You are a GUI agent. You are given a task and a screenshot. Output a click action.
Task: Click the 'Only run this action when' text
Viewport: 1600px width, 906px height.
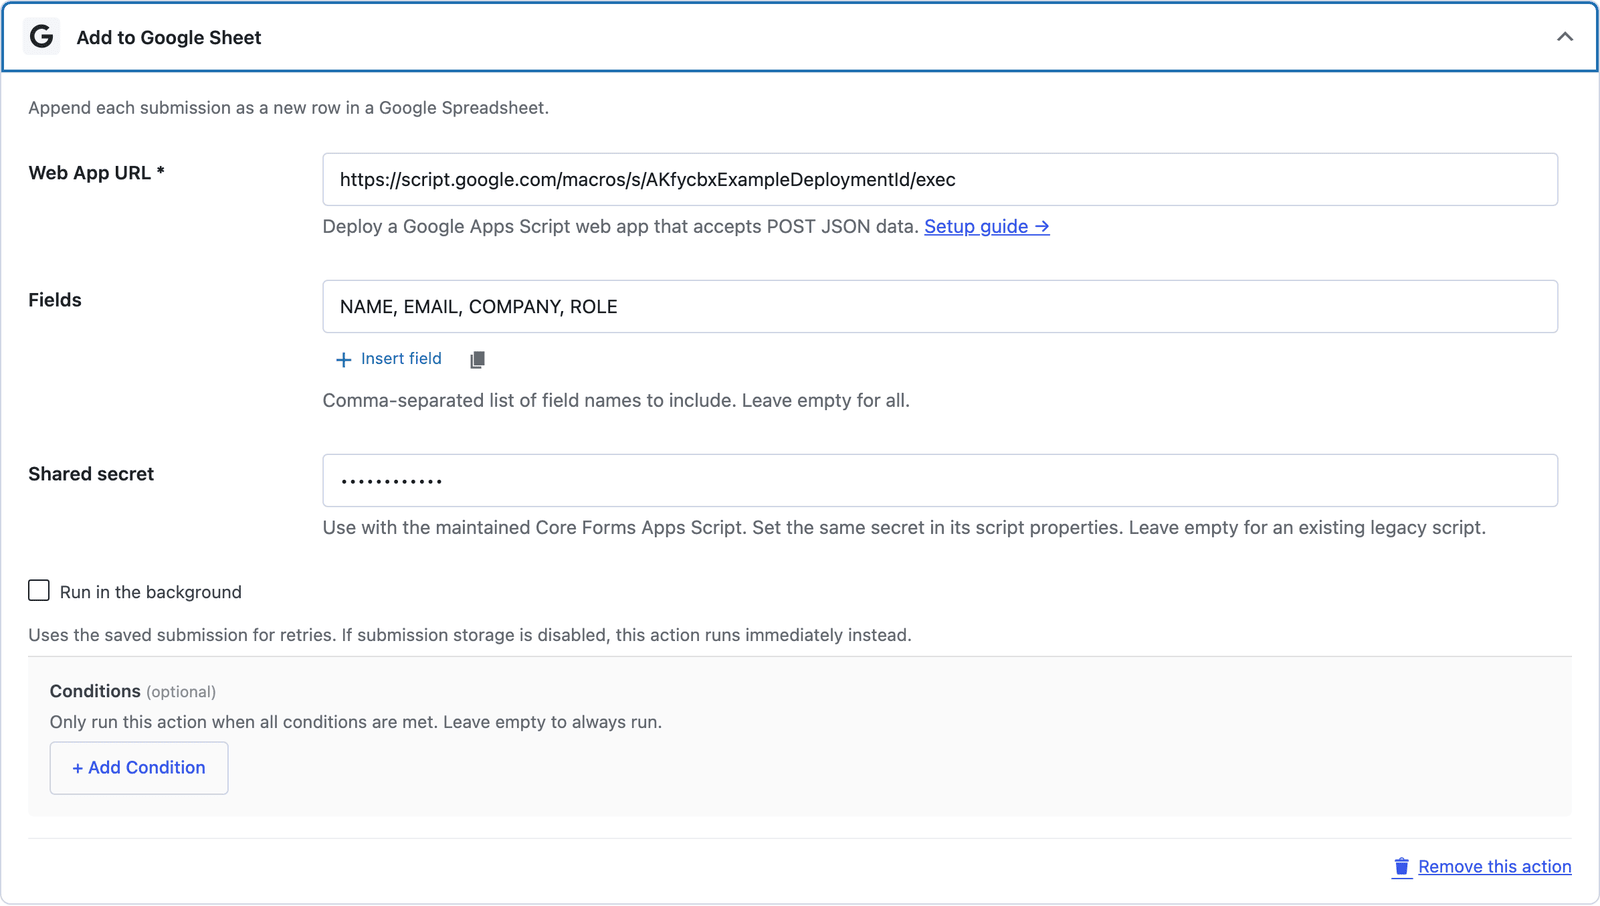tap(356, 722)
